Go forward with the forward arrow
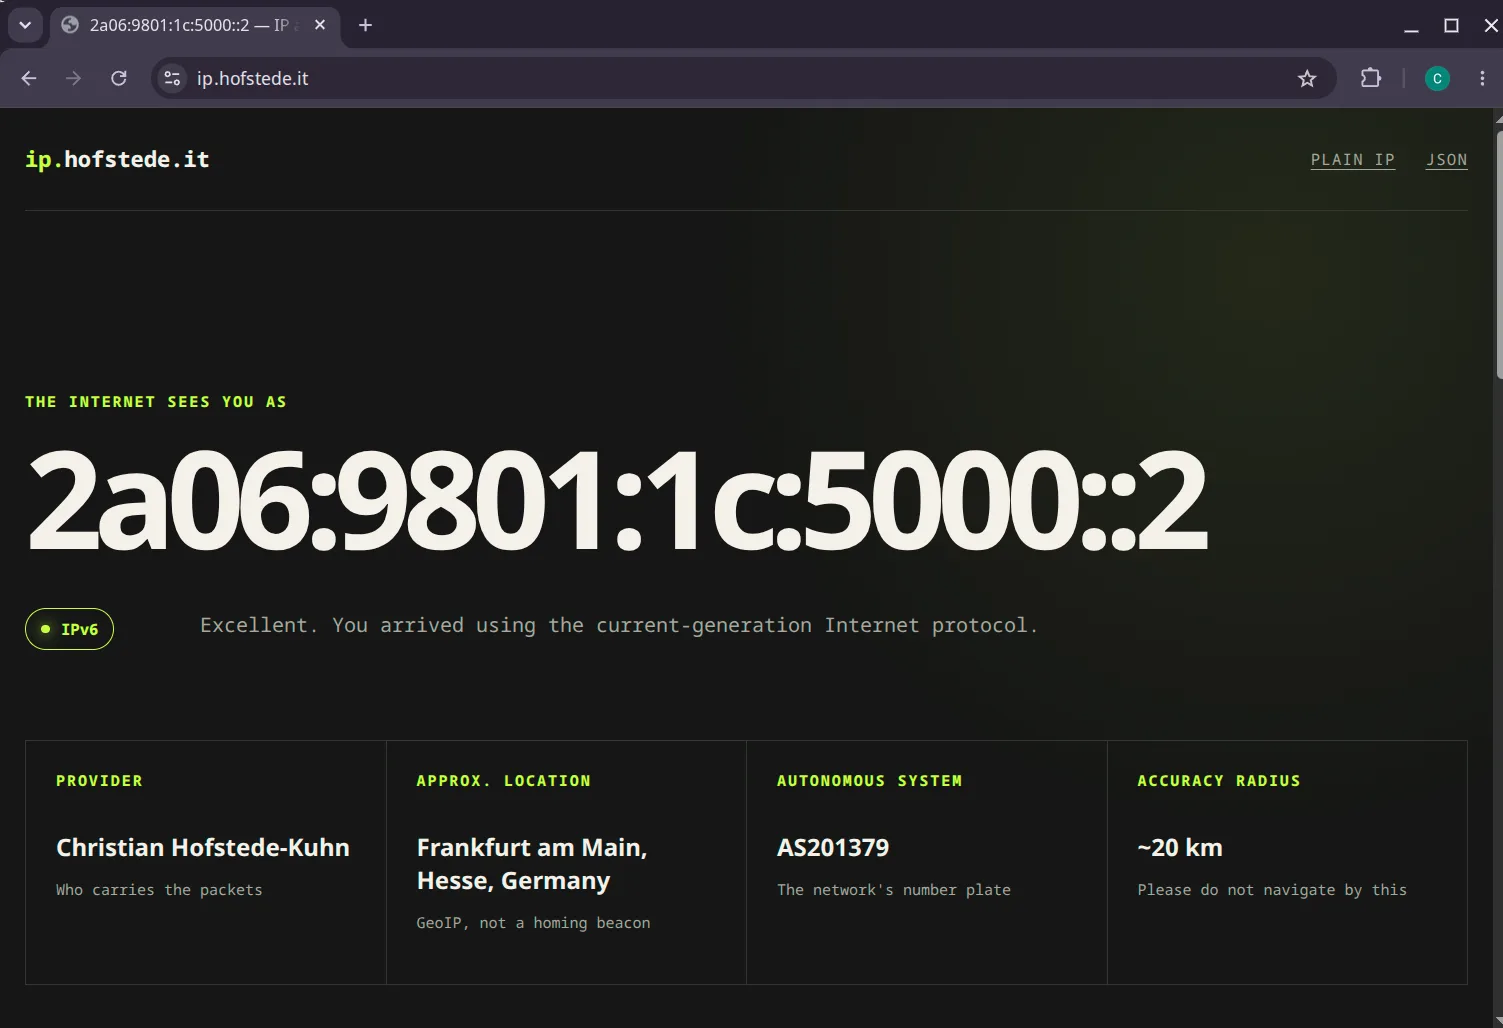 point(73,78)
